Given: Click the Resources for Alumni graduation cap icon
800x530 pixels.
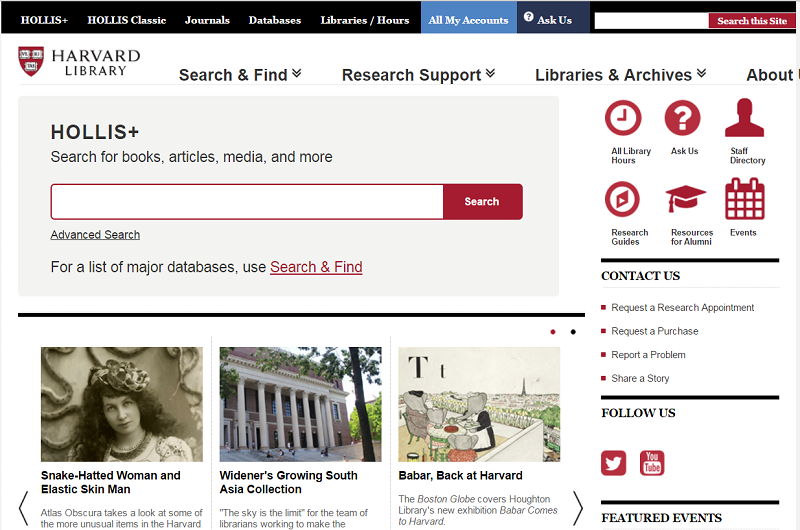Looking at the screenshot, I should [x=685, y=198].
